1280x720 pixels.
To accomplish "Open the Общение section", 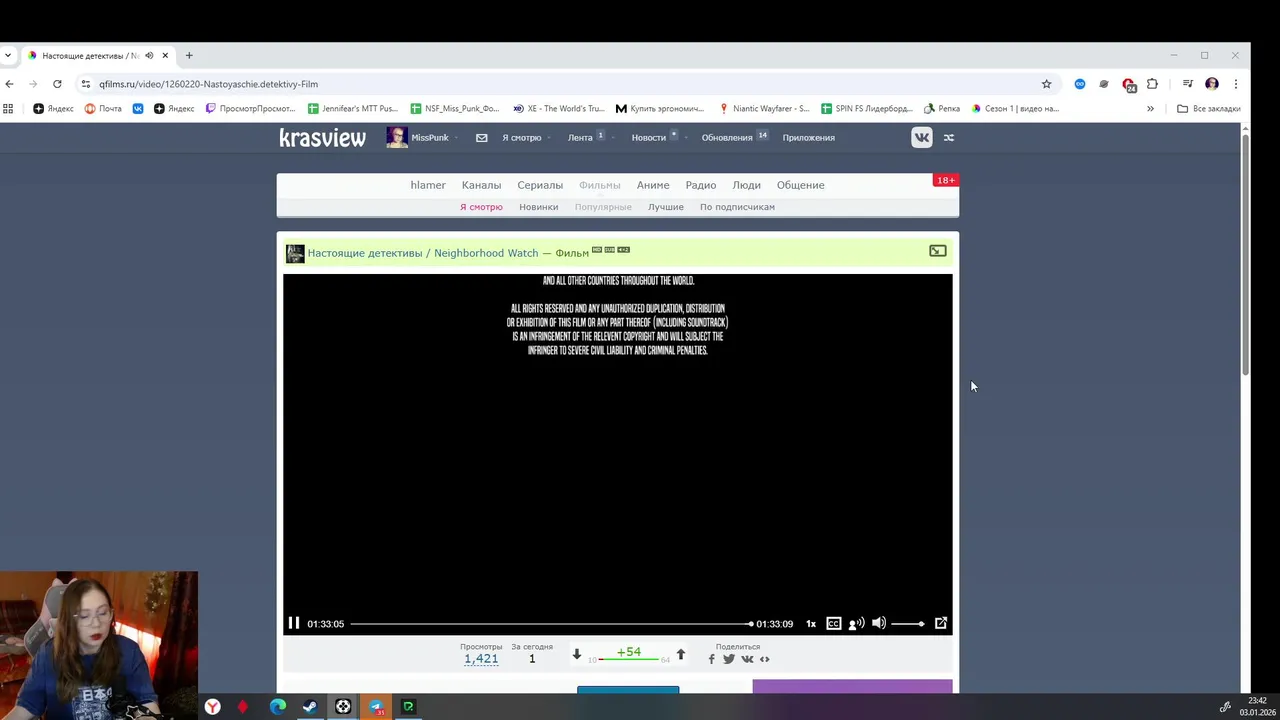I will click(x=800, y=185).
